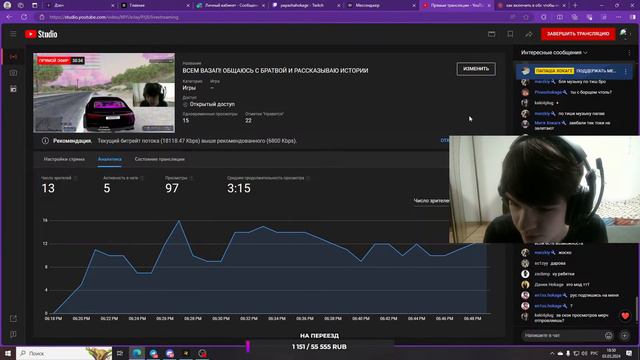Click the clip marker icon in Studio header
Image resolution: width=640 pixels, height=360 pixels.
tap(510, 34)
